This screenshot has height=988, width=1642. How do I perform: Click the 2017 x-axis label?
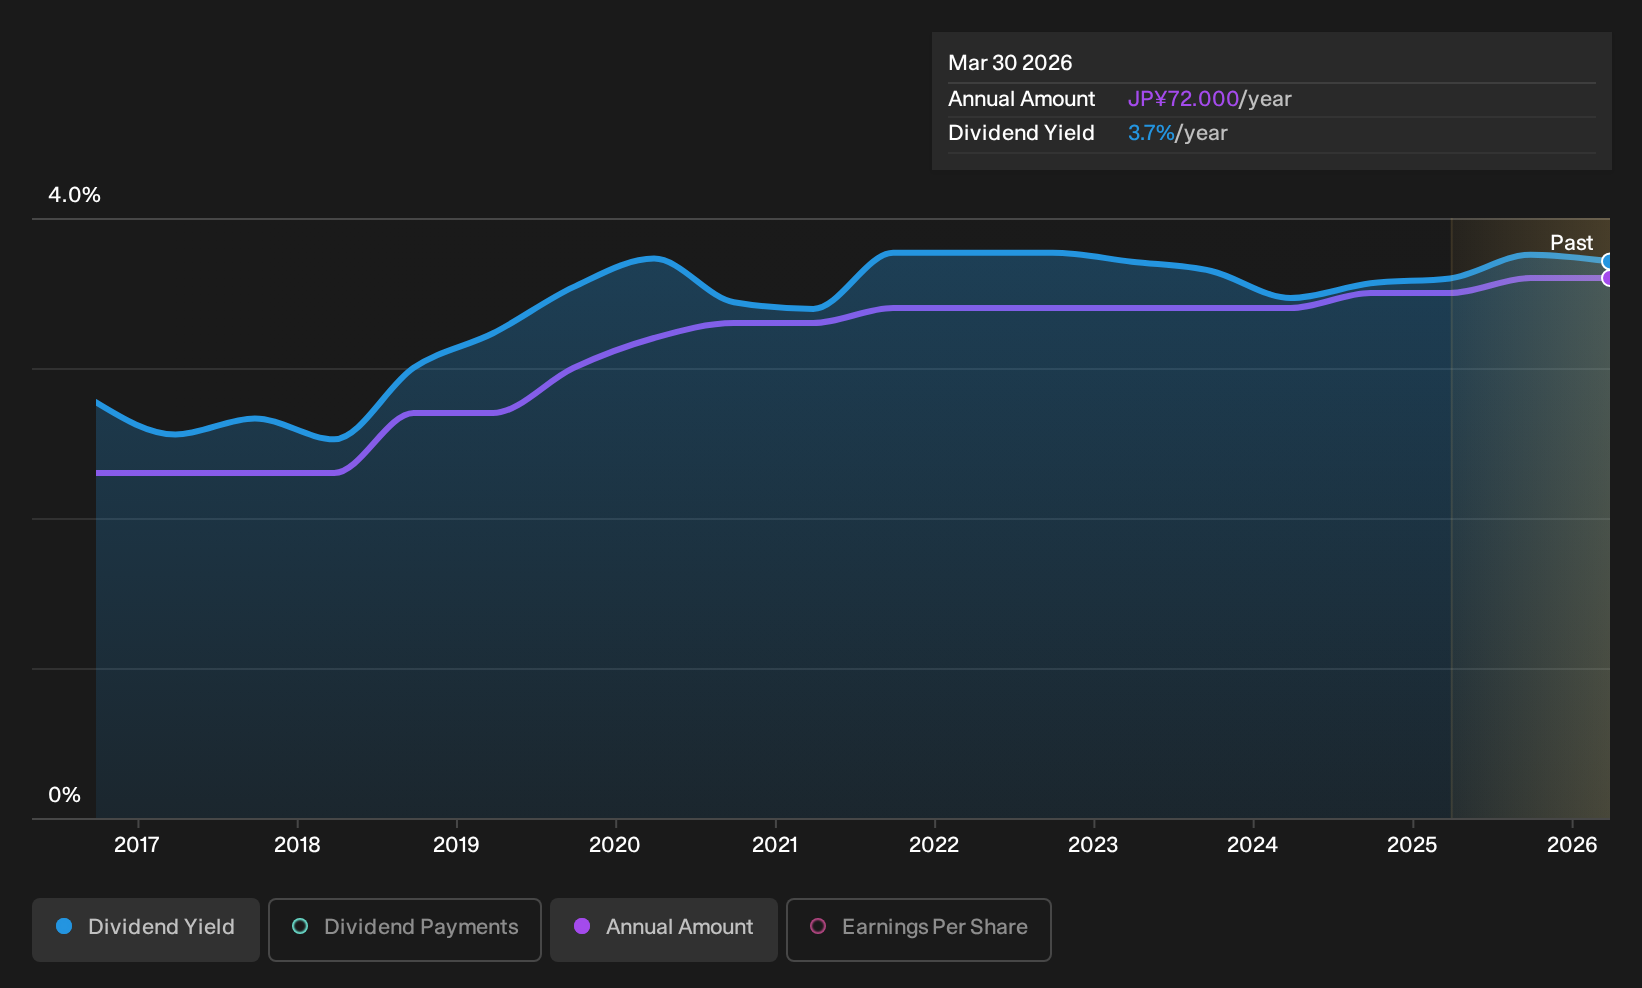coord(137,845)
